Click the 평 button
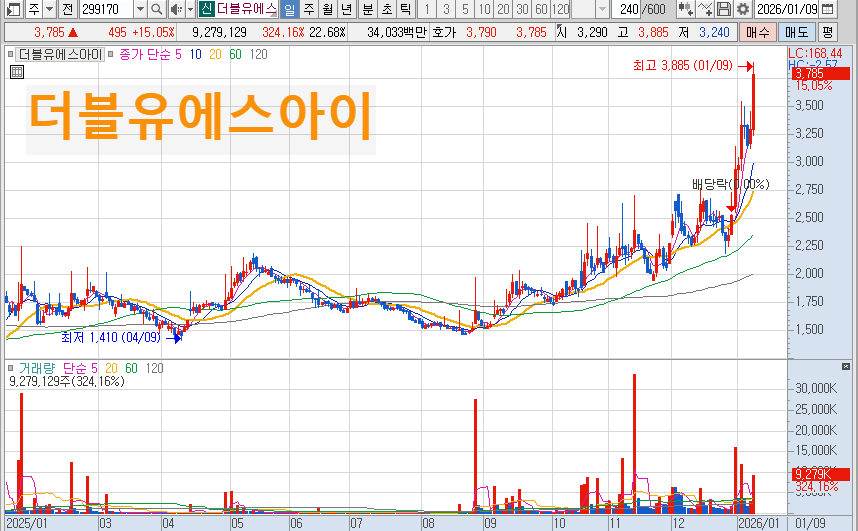The width and height of the screenshot is (858, 531). (x=828, y=32)
